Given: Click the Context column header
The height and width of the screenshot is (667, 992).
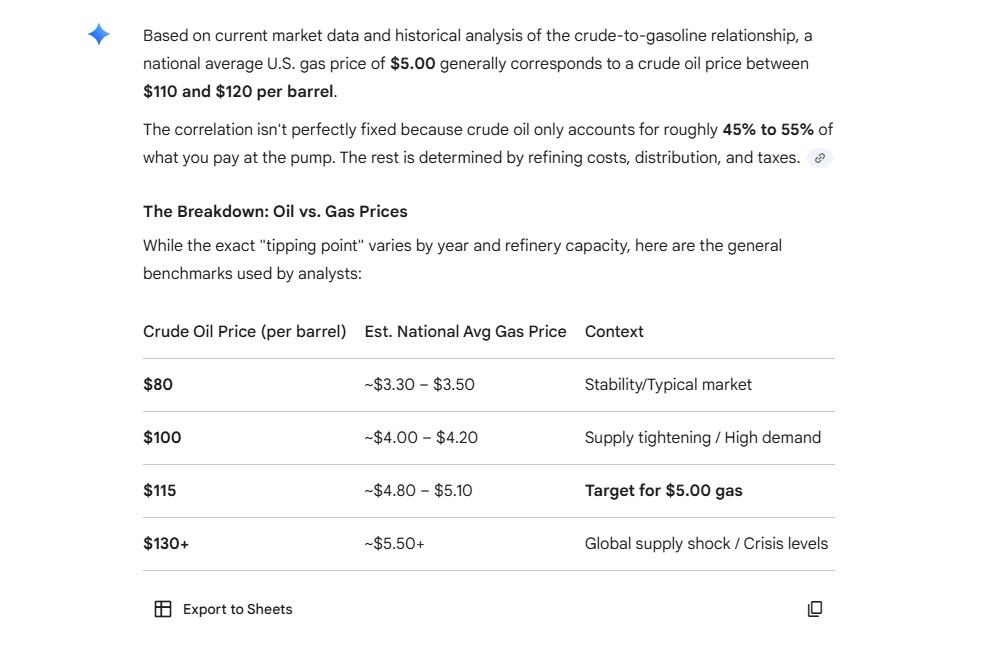Looking at the screenshot, I should pos(614,331).
